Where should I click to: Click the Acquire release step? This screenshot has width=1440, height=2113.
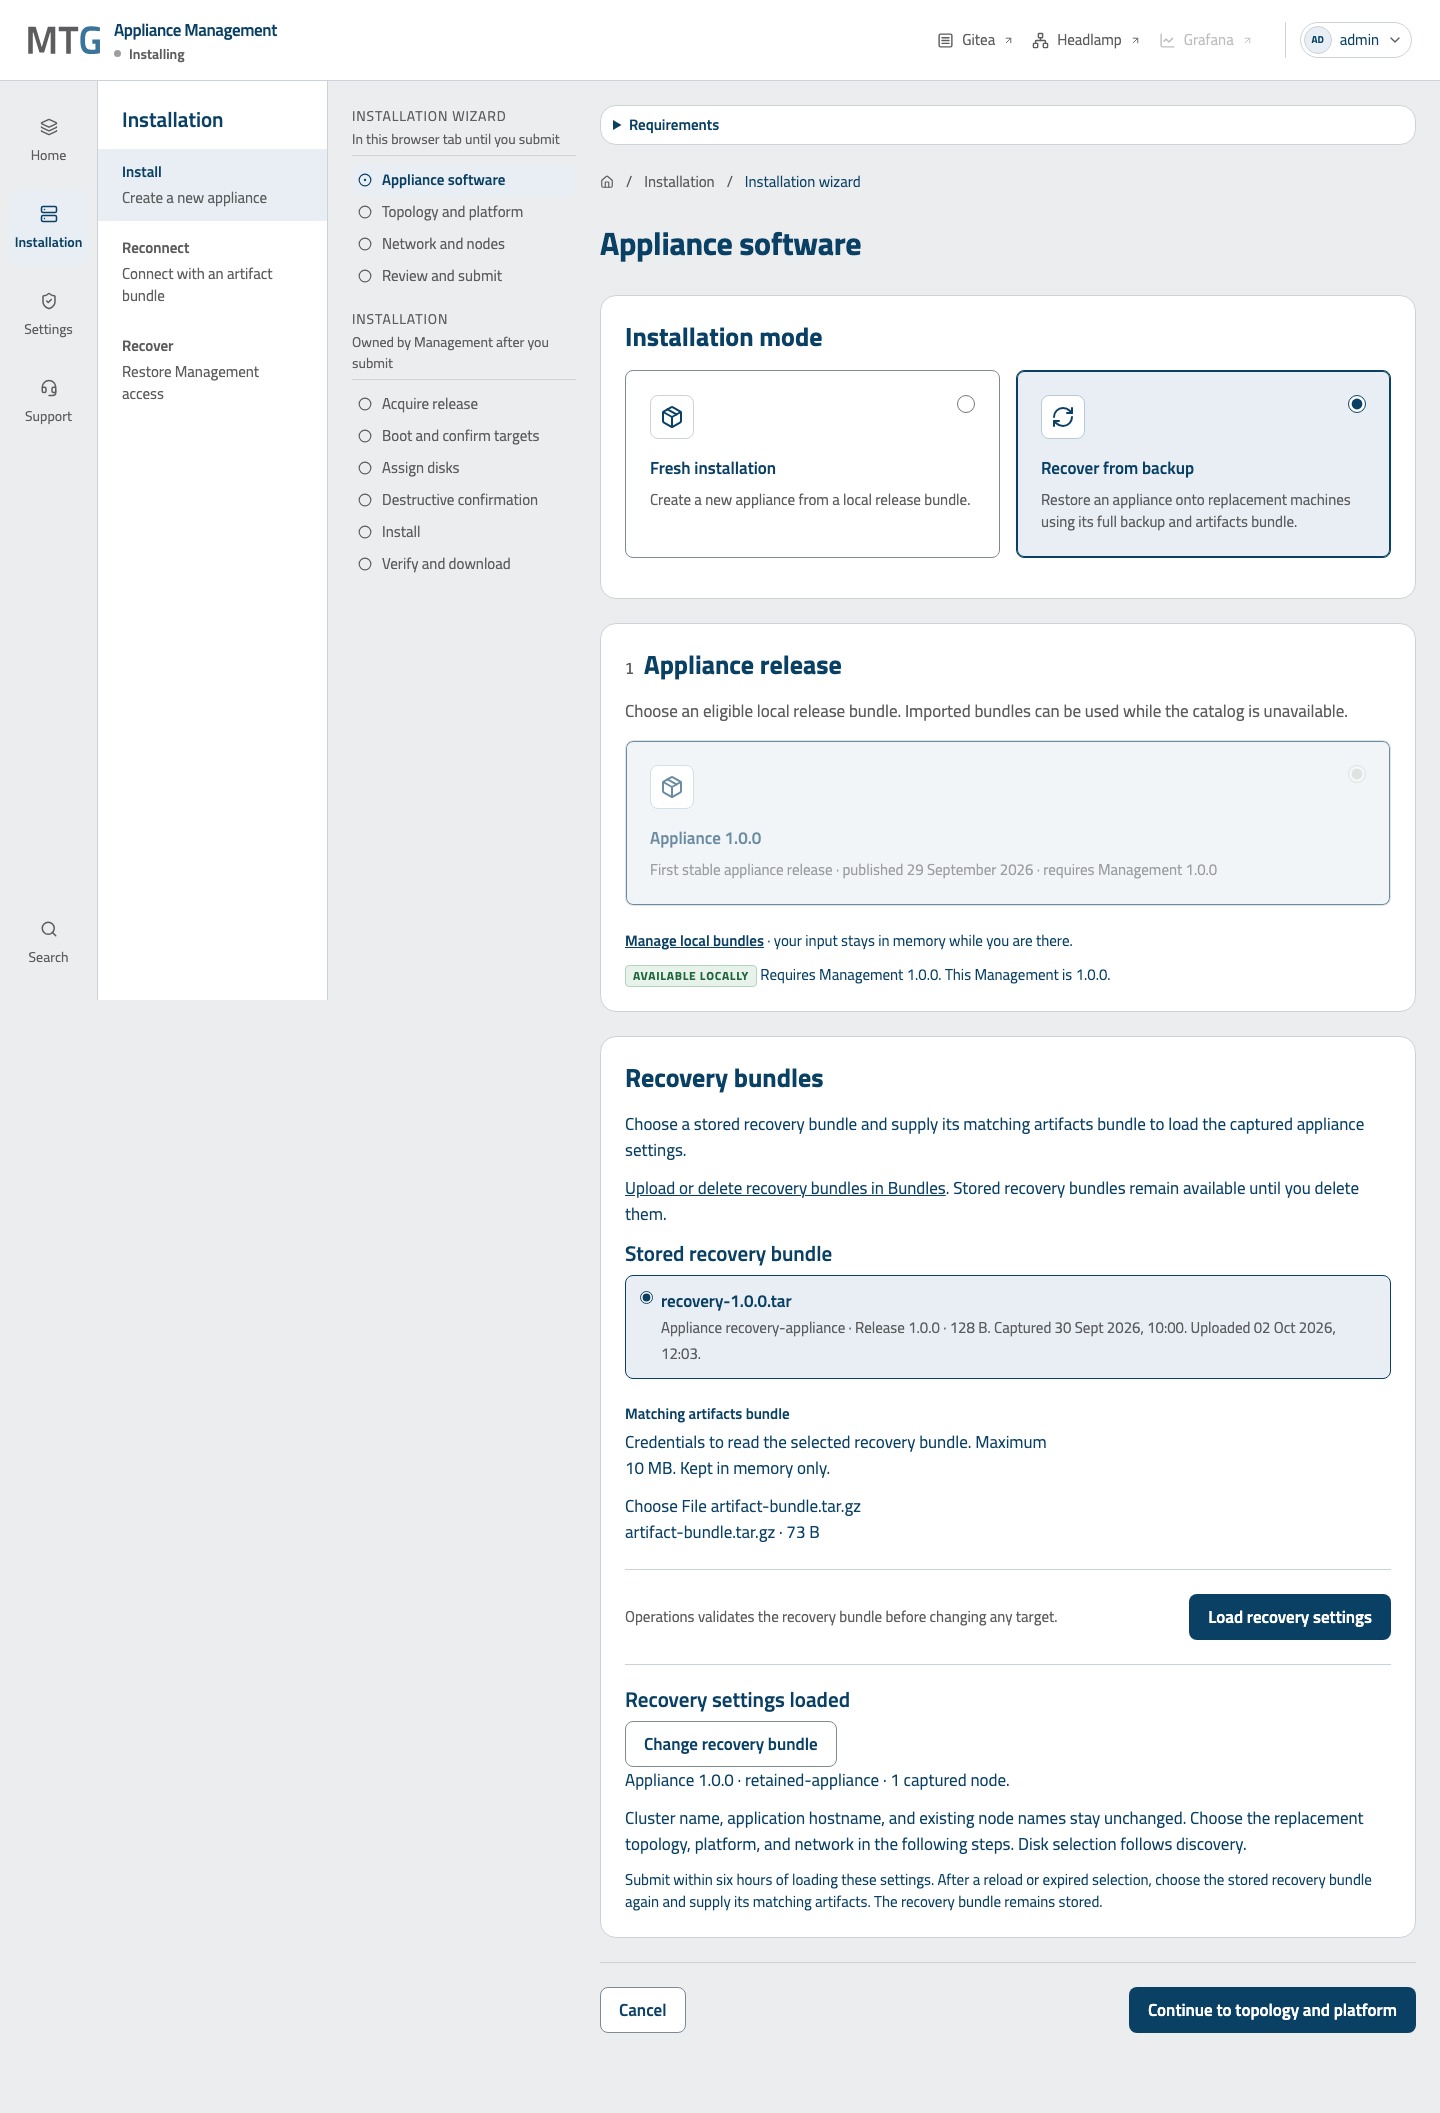coord(464,404)
